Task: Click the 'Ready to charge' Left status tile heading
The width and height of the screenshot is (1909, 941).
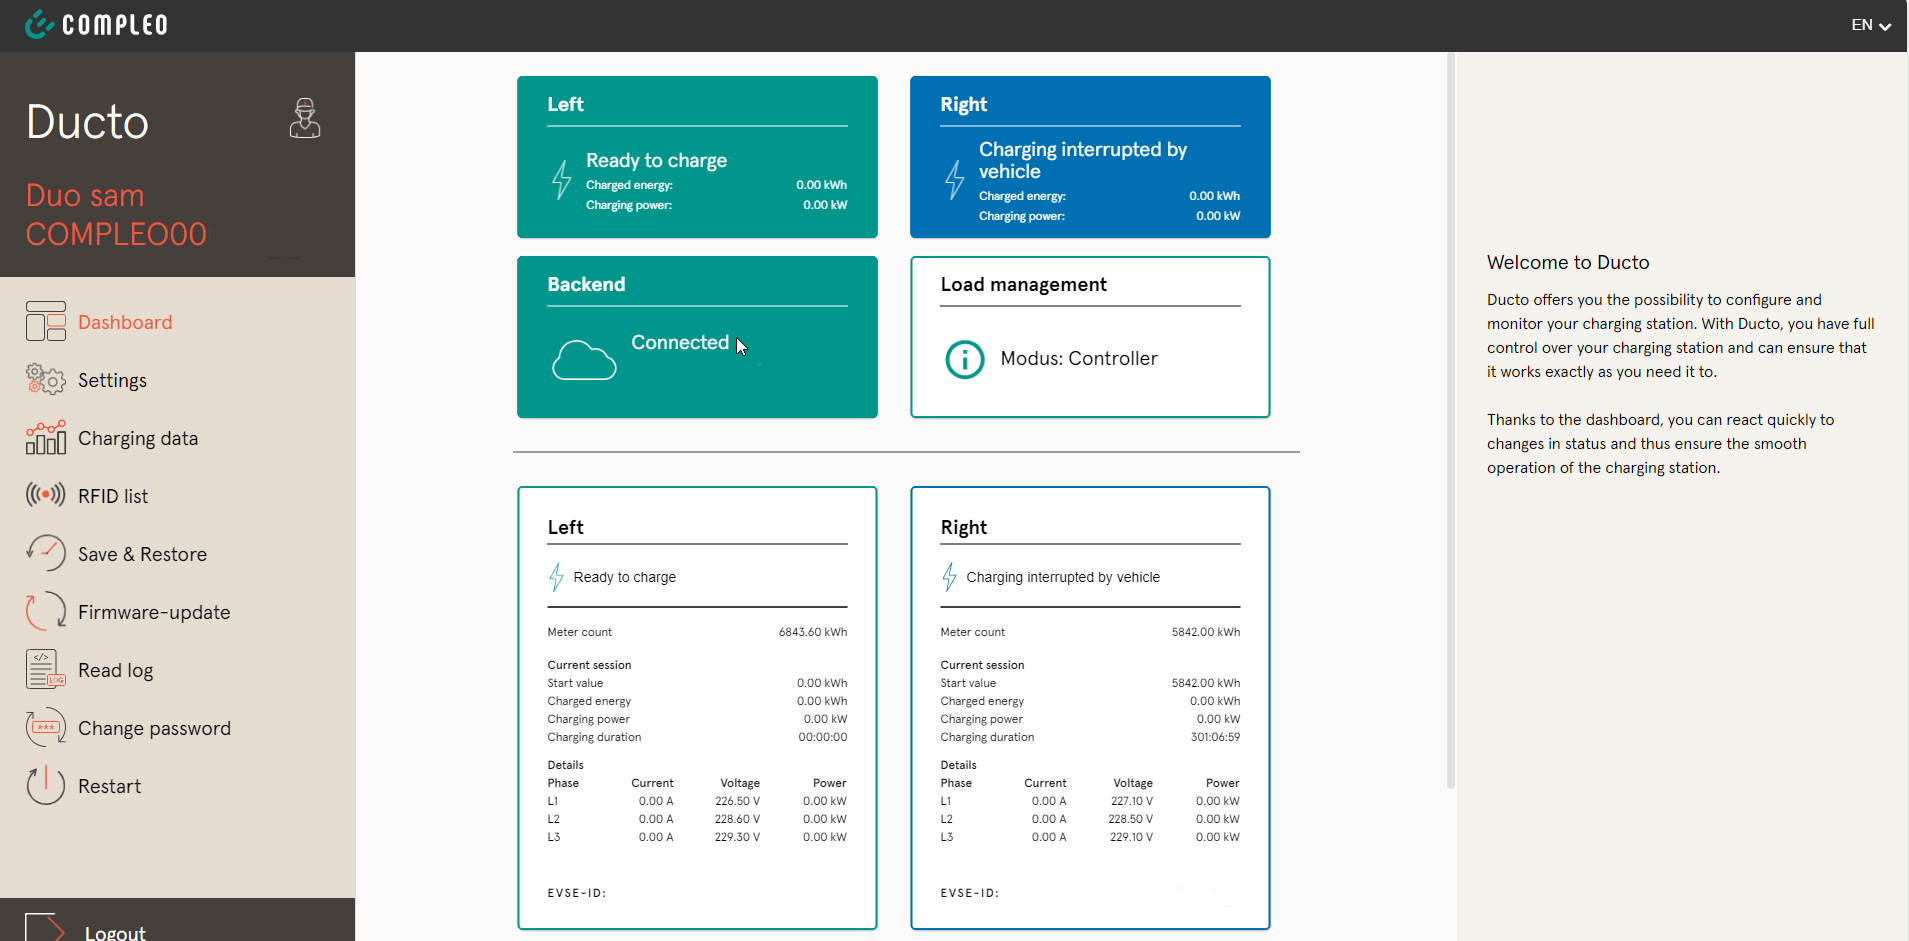Action: 656,160
